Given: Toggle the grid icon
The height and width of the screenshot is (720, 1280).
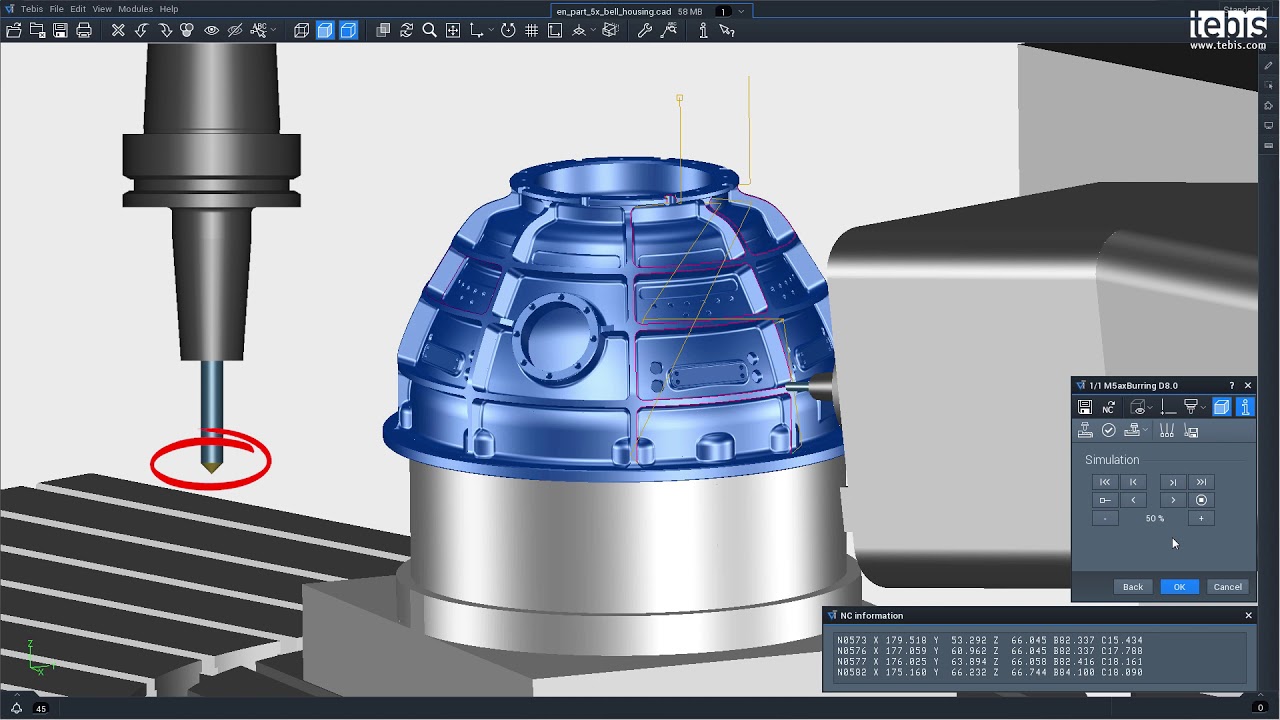Looking at the screenshot, I should 531,30.
